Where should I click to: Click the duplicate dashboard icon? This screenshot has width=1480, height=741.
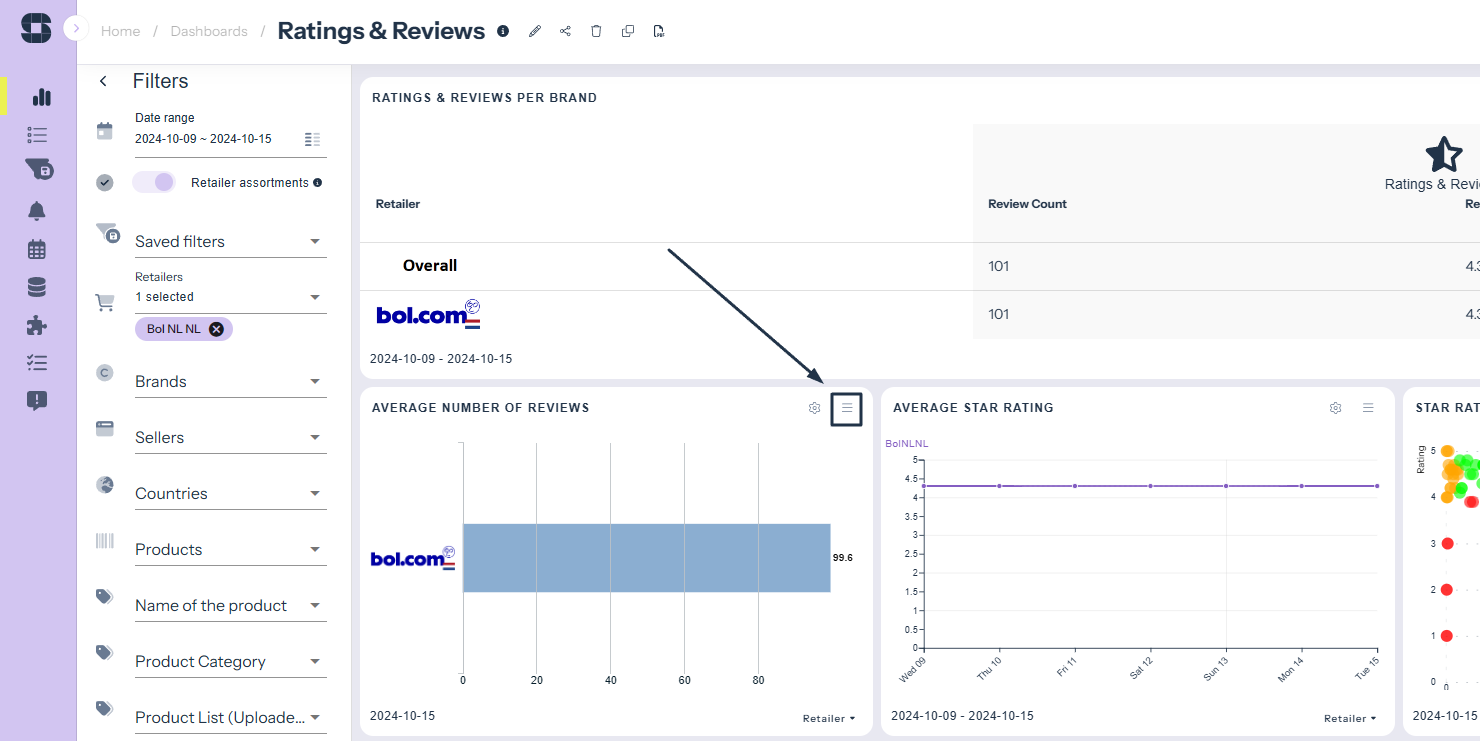tap(628, 31)
